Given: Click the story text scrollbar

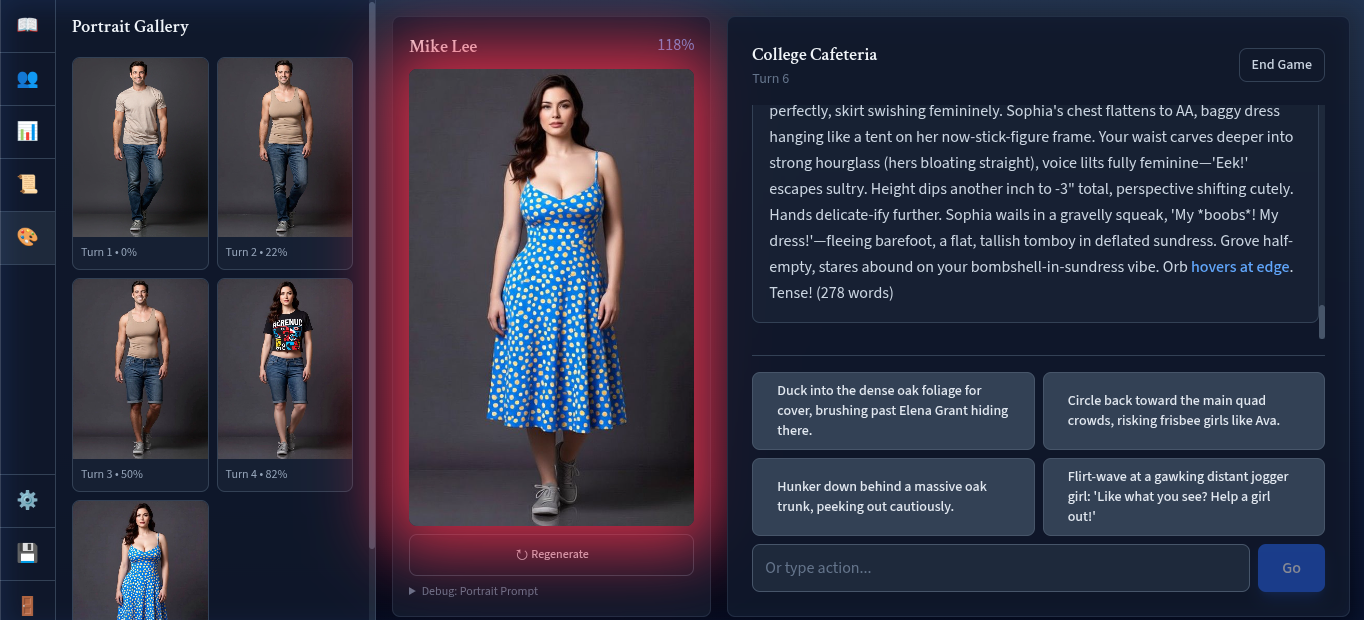Looking at the screenshot, I should (1321, 322).
